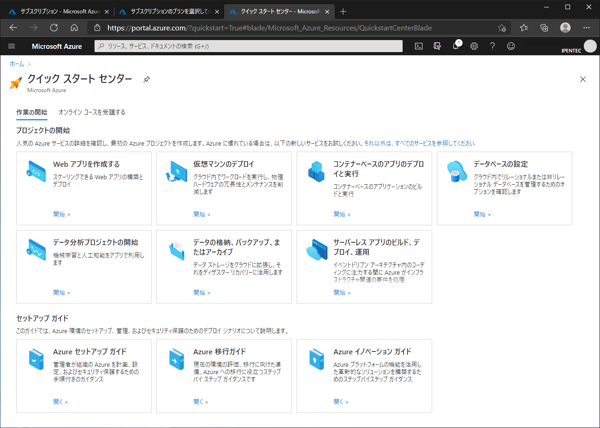Go to the browser home page
The width and height of the screenshot is (600, 428).
(75, 28)
